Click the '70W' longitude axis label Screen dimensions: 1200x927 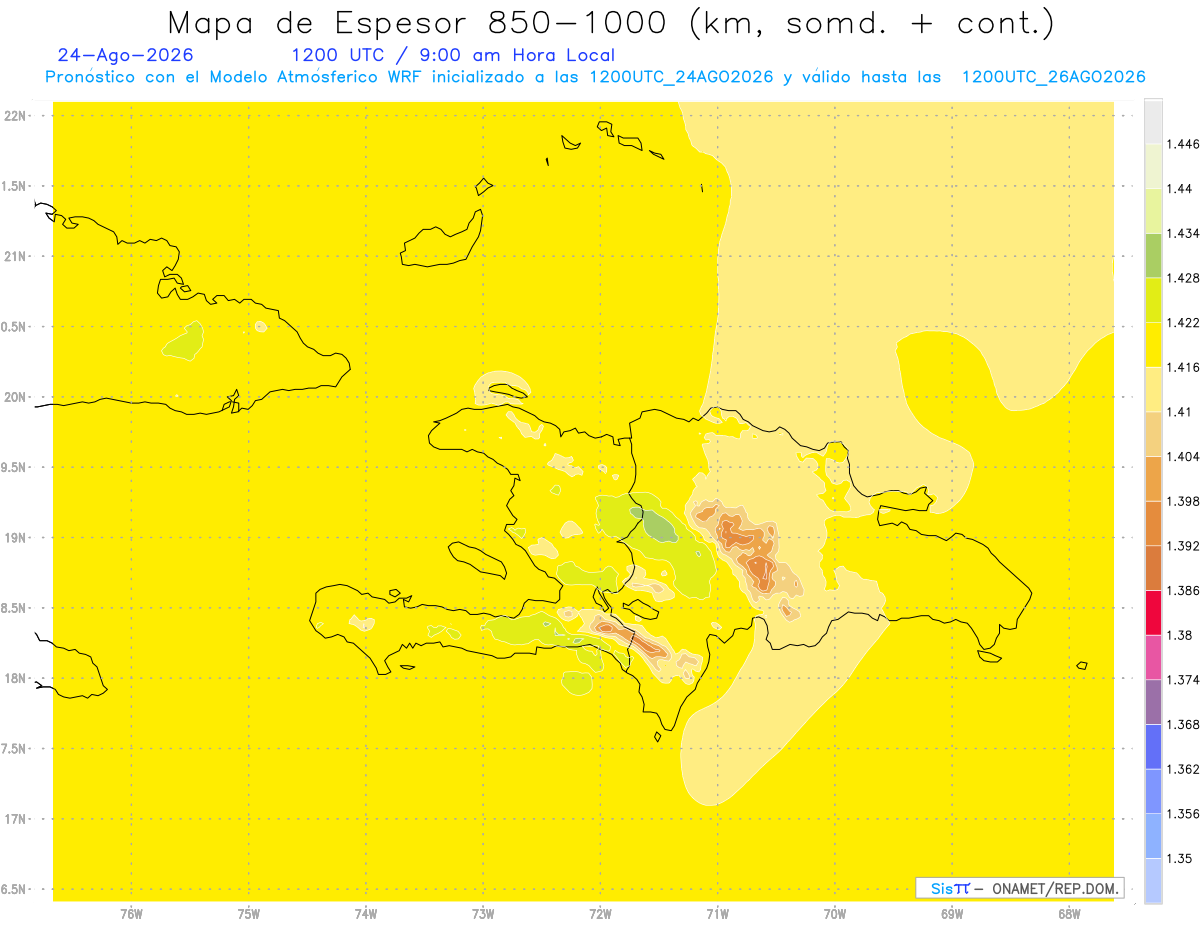(x=835, y=914)
